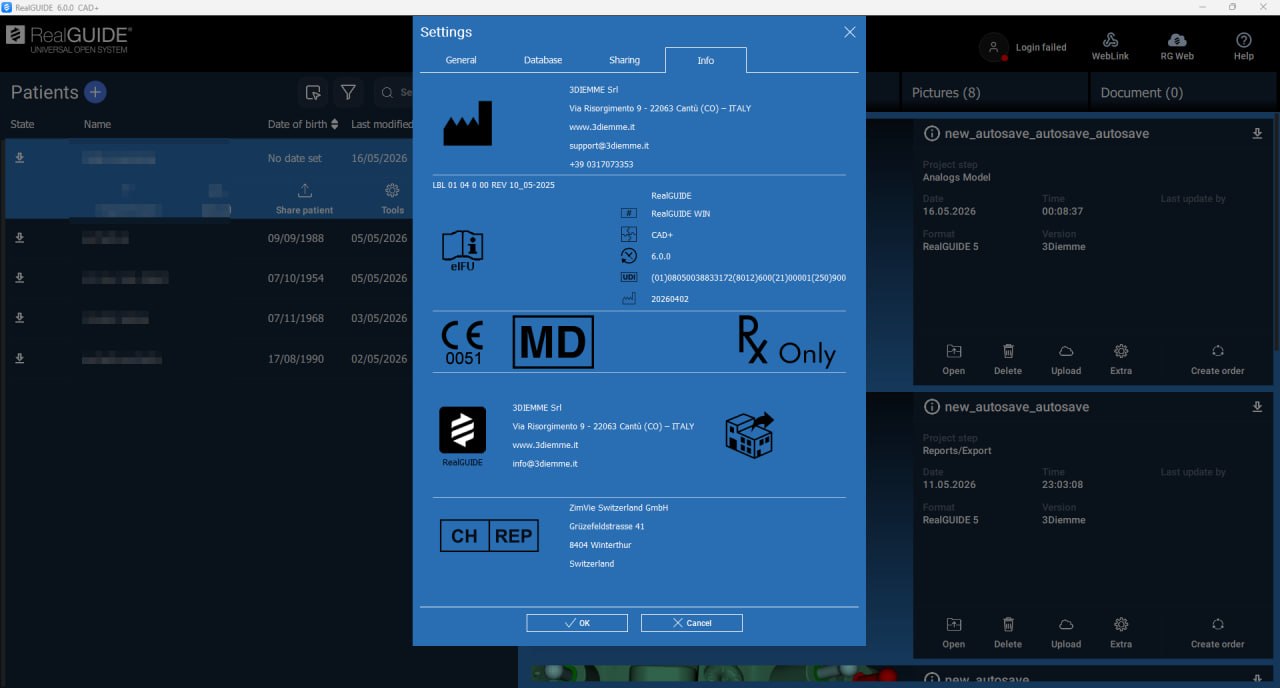Image resolution: width=1280 pixels, height=688 pixels.
Task: Click the Login failed user avatar
Action: (x=993, y=47)
